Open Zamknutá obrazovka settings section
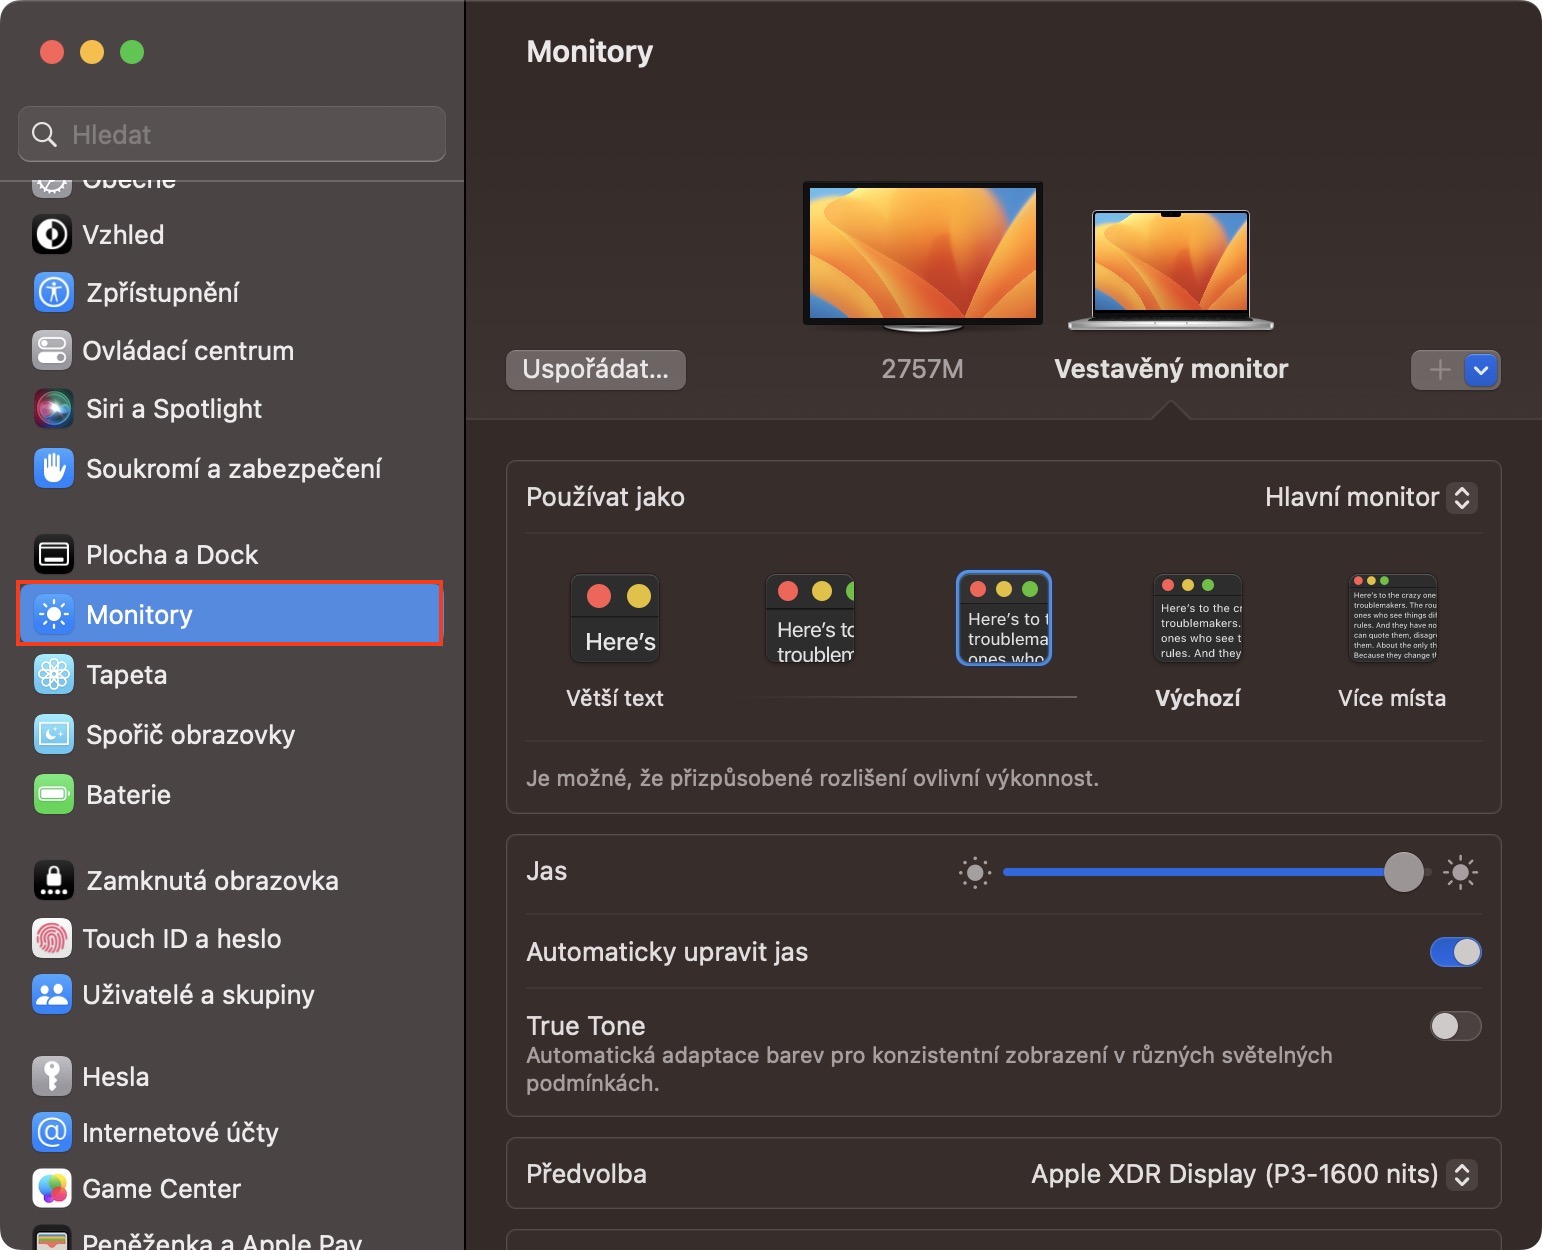The height and width of the screenshot is (1250, 1542). (x=212, y=881)
